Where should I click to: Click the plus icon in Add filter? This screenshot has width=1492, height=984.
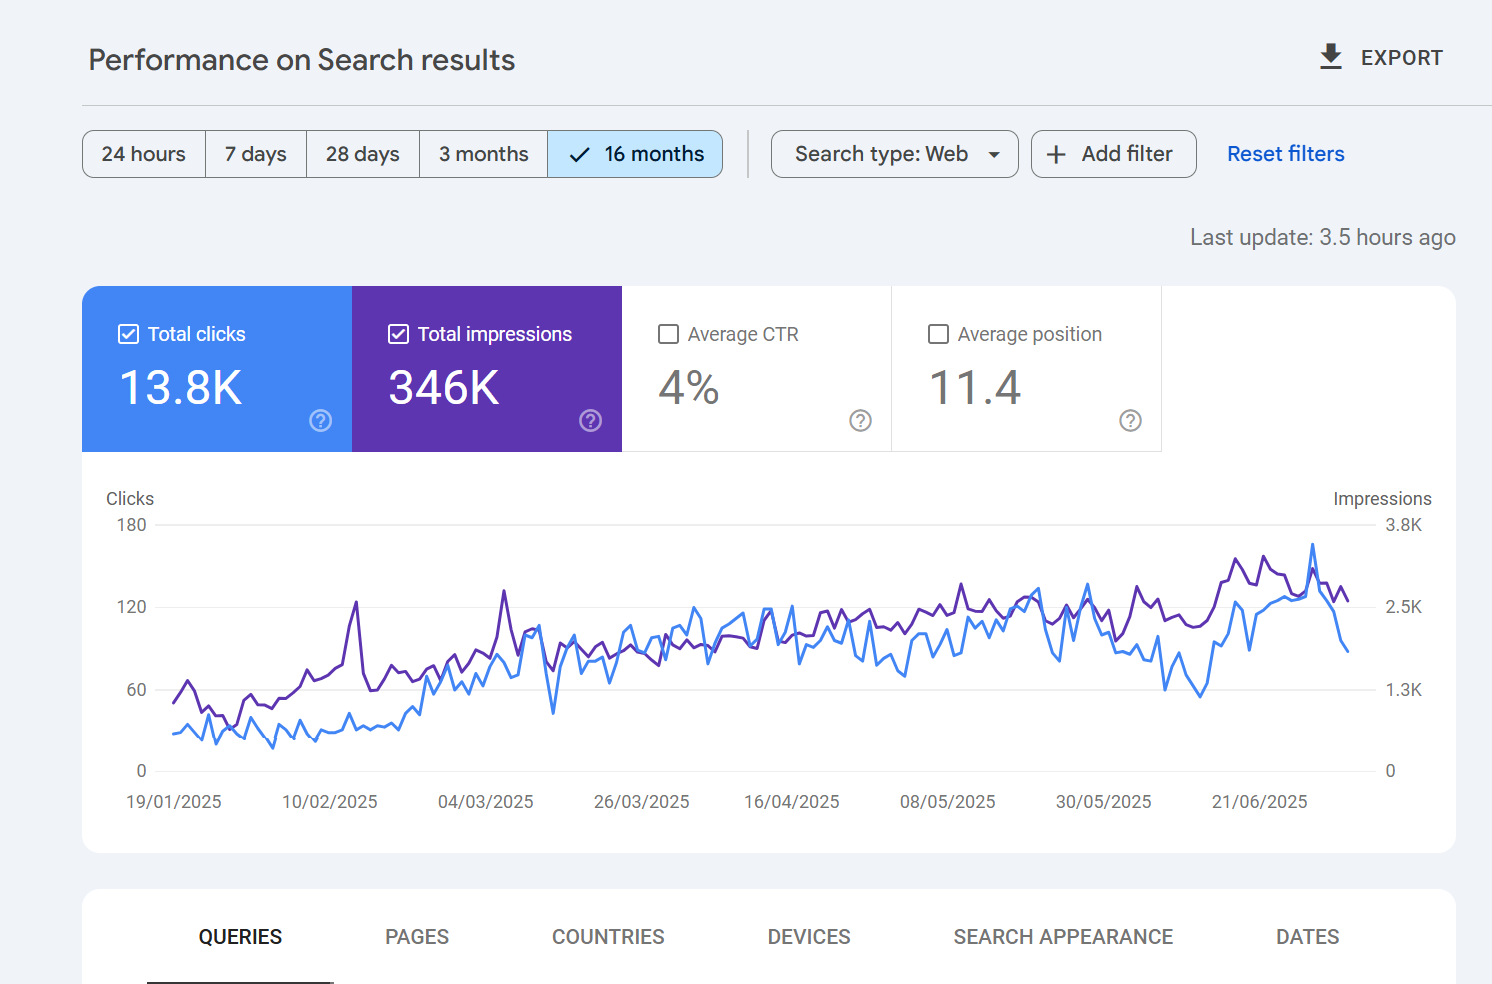point(1056,154)
